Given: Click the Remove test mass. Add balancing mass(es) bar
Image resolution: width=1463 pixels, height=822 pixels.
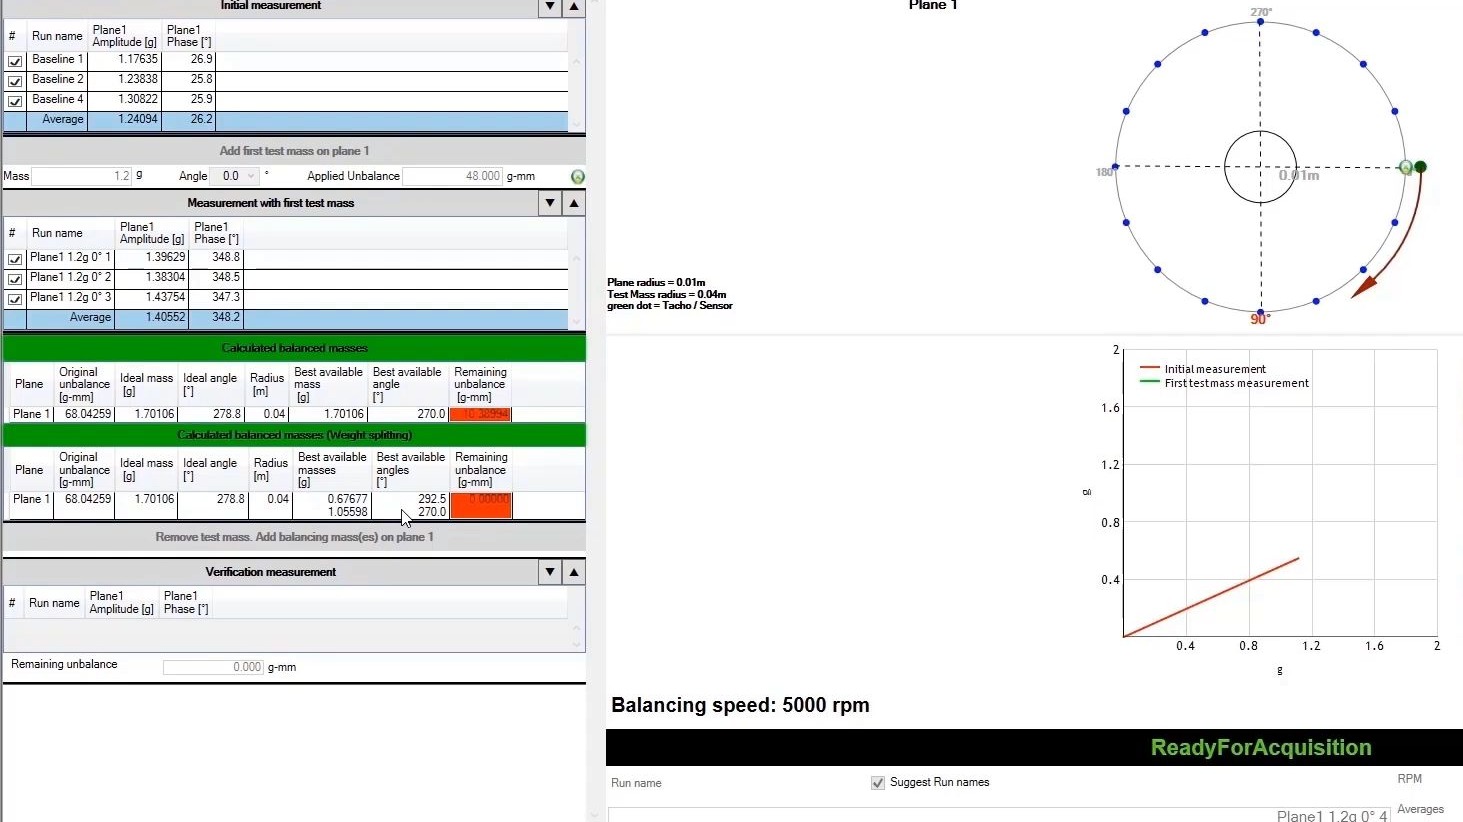Looking at the screenshot, I should (294, 537).
